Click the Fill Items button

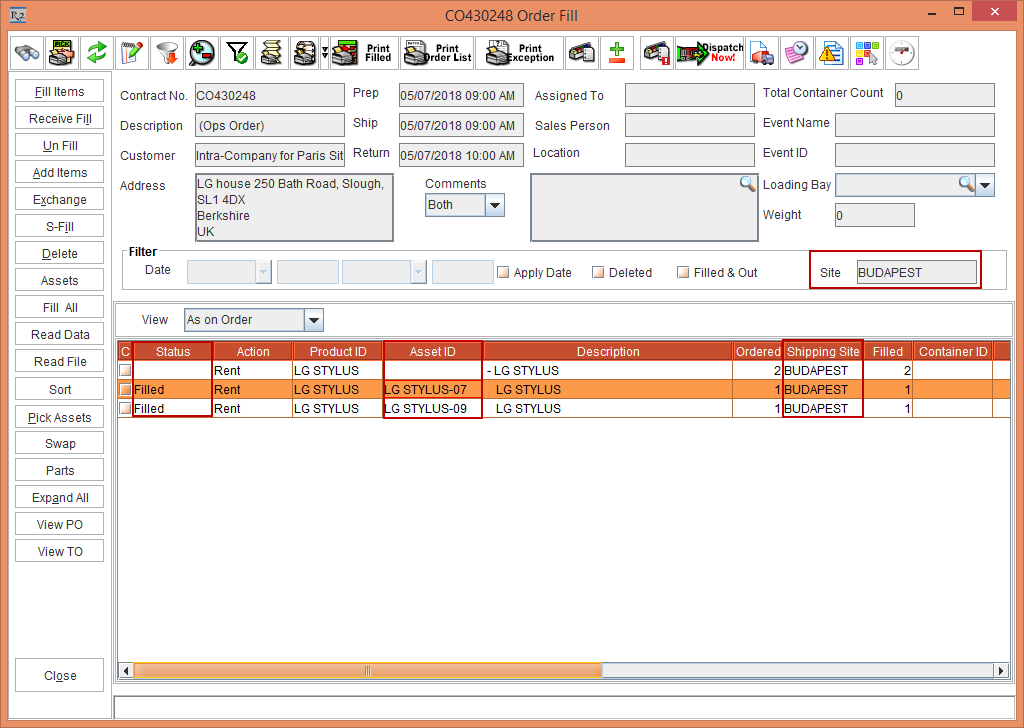[x=60, y=92]
